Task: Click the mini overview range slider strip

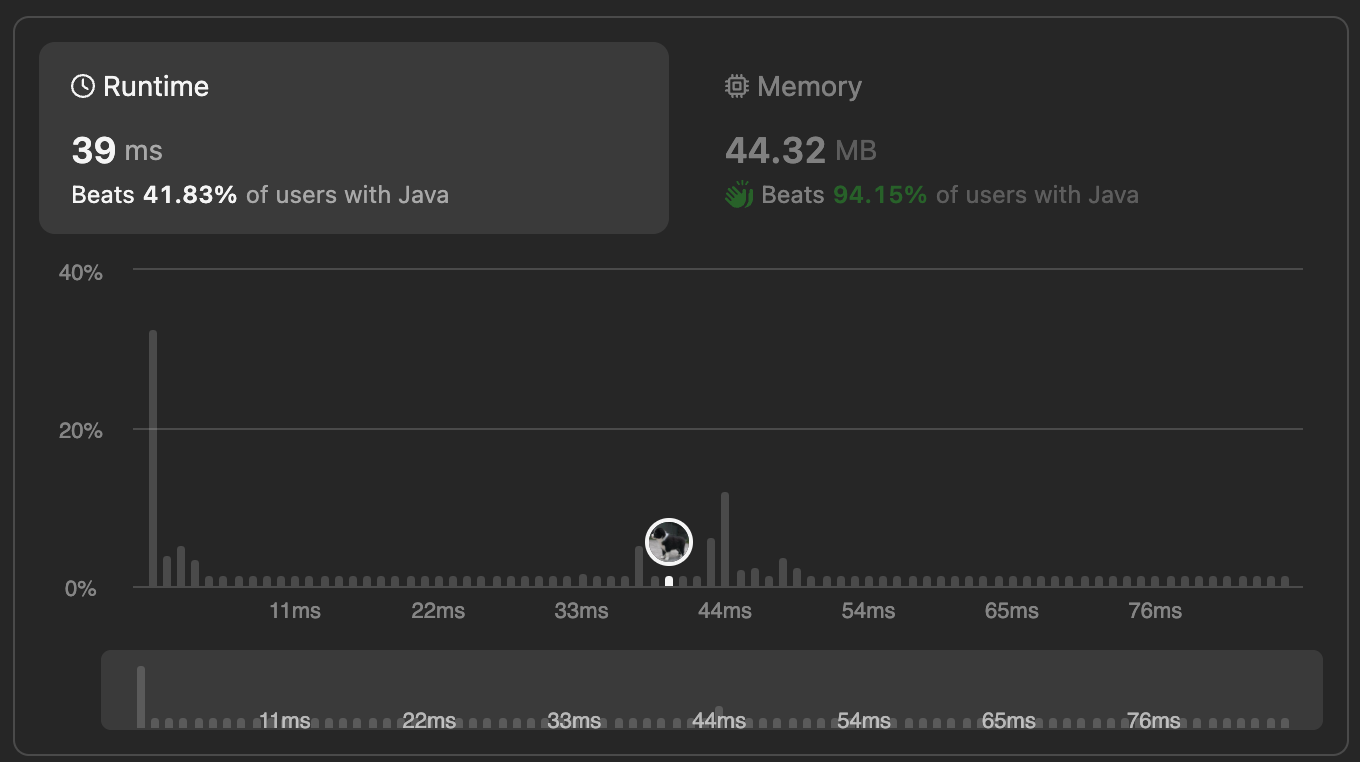Action: [x=712, y=690]
